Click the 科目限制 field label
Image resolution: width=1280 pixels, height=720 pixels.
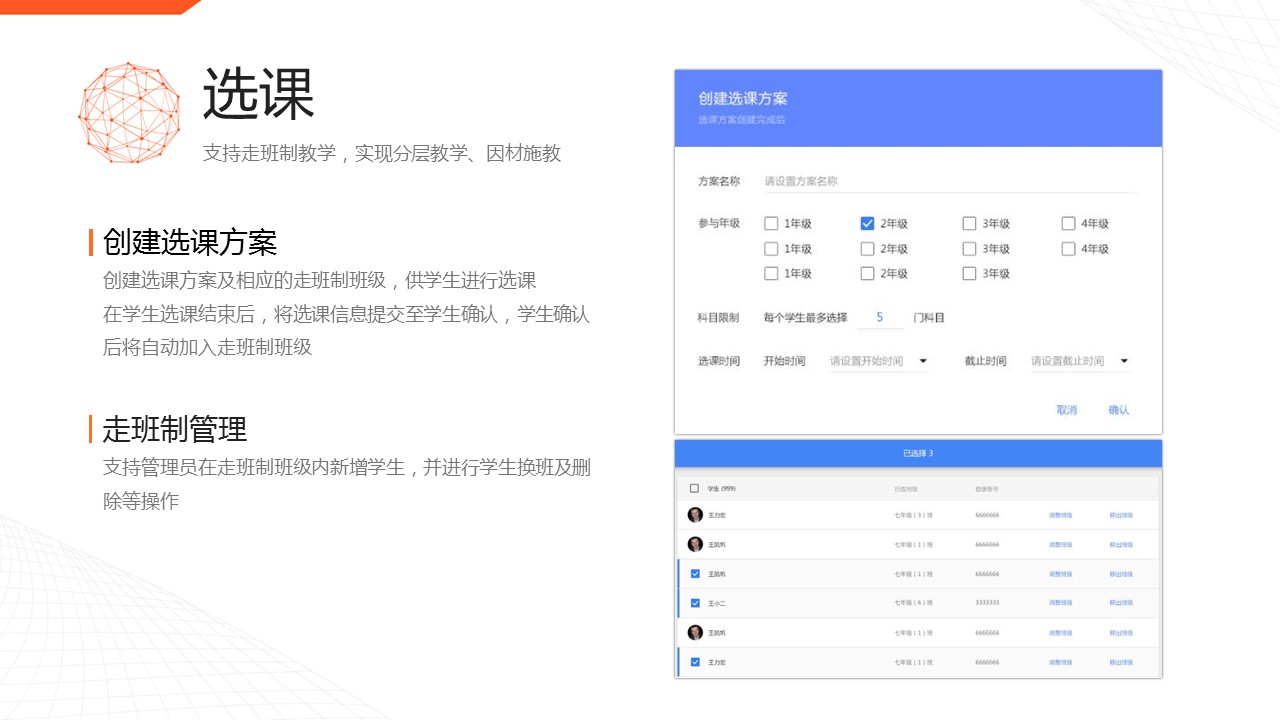point(719,318)
